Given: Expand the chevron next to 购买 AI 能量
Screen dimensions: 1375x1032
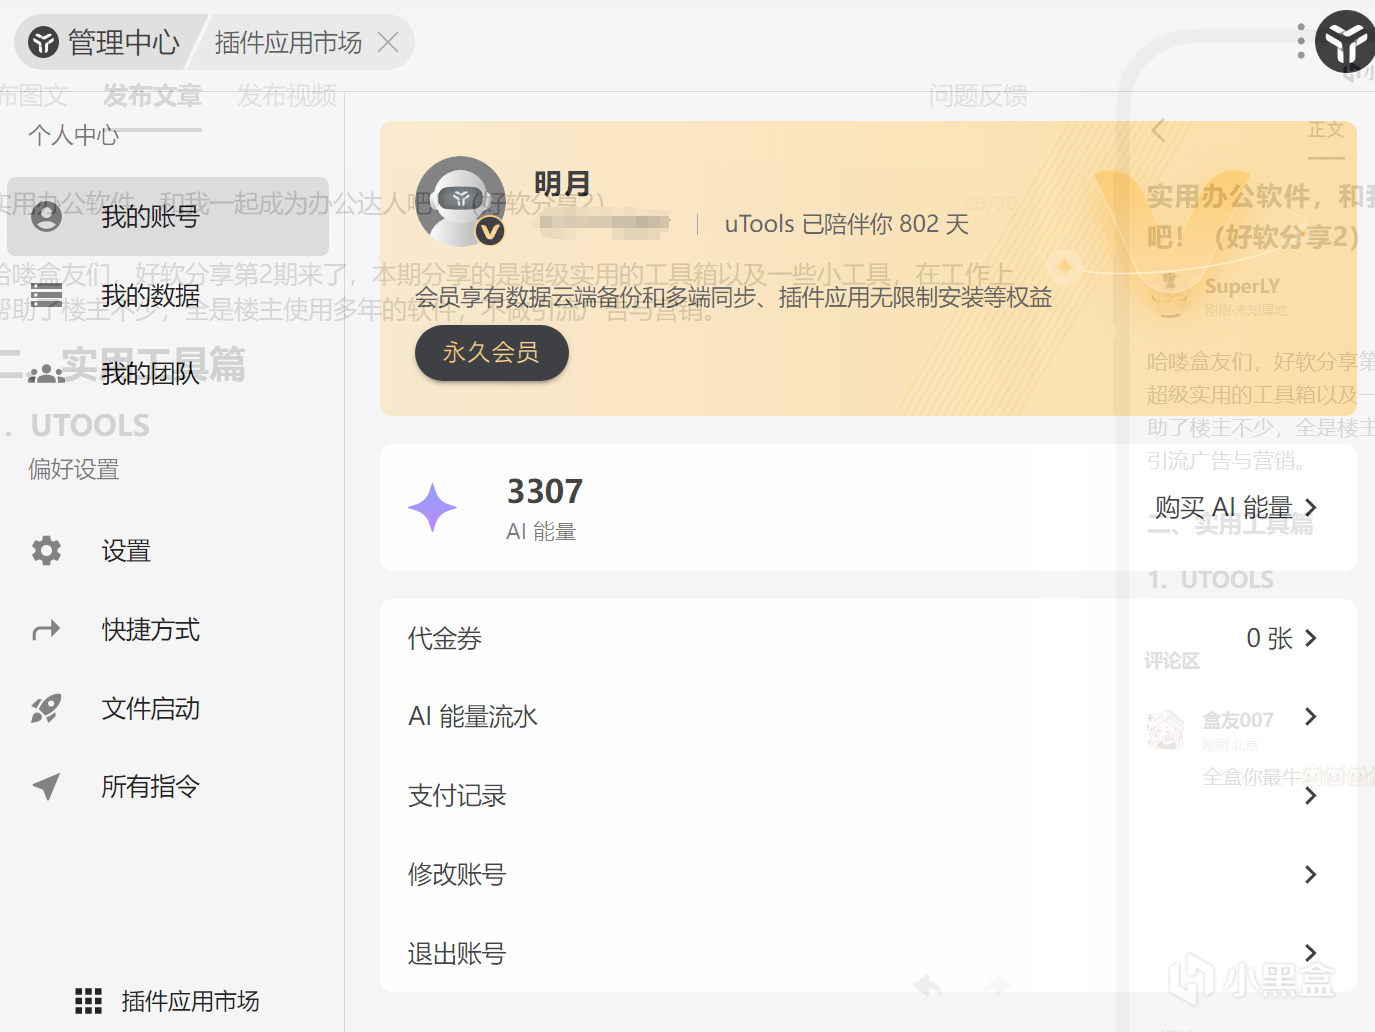Looking at the screenshot, I should (1311, 508).
